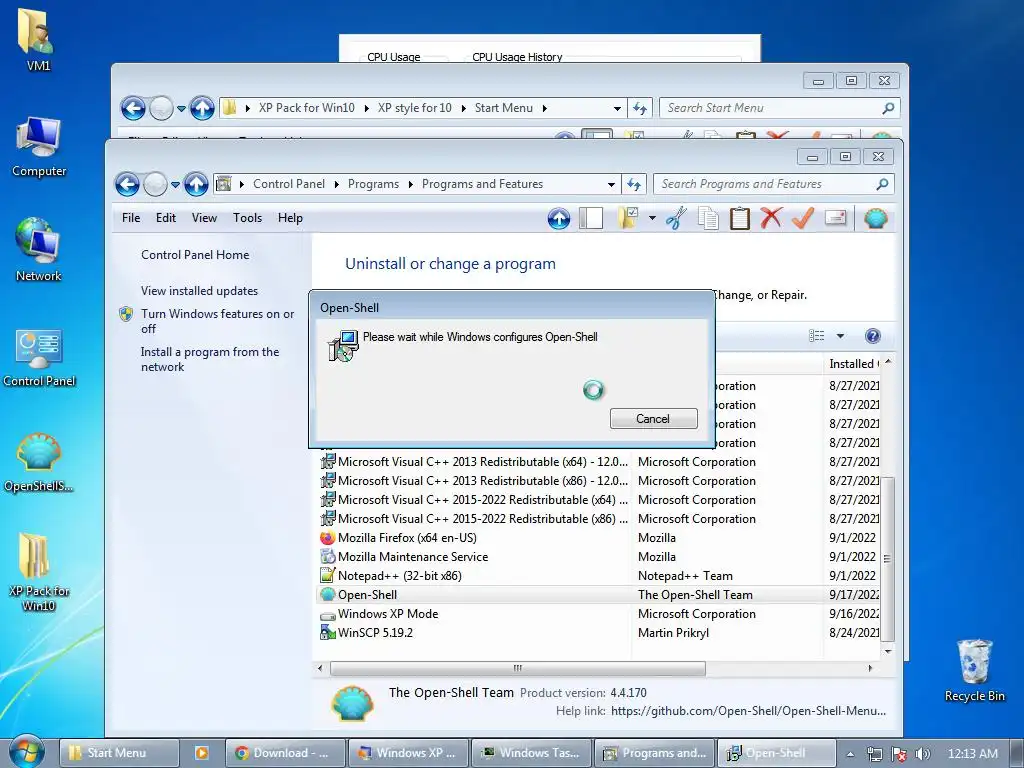Click Up arrow in the Start Menu window
1024x768 pixels.
[x=202, y=108]
